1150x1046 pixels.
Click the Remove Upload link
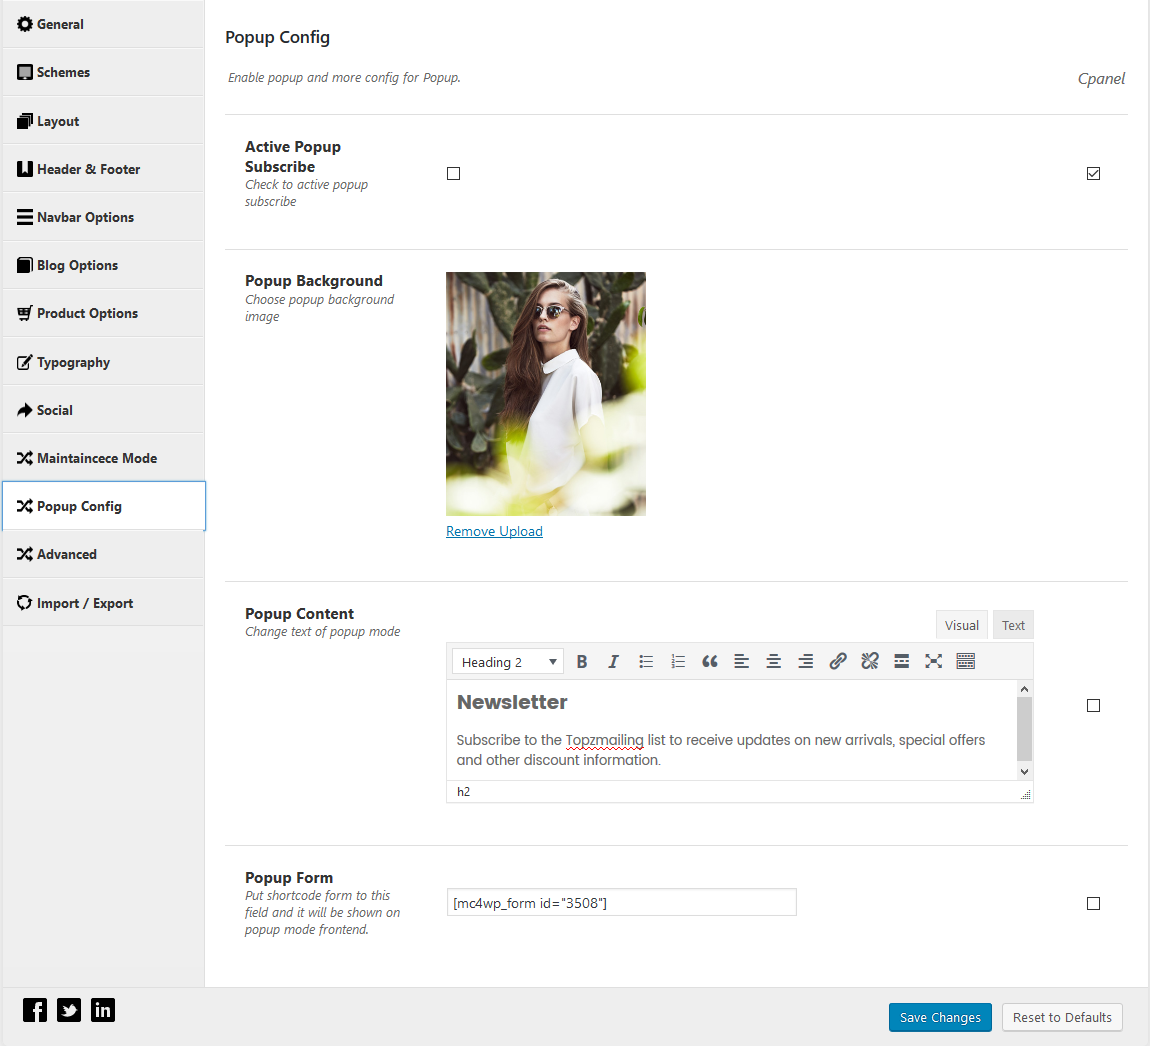494,531
